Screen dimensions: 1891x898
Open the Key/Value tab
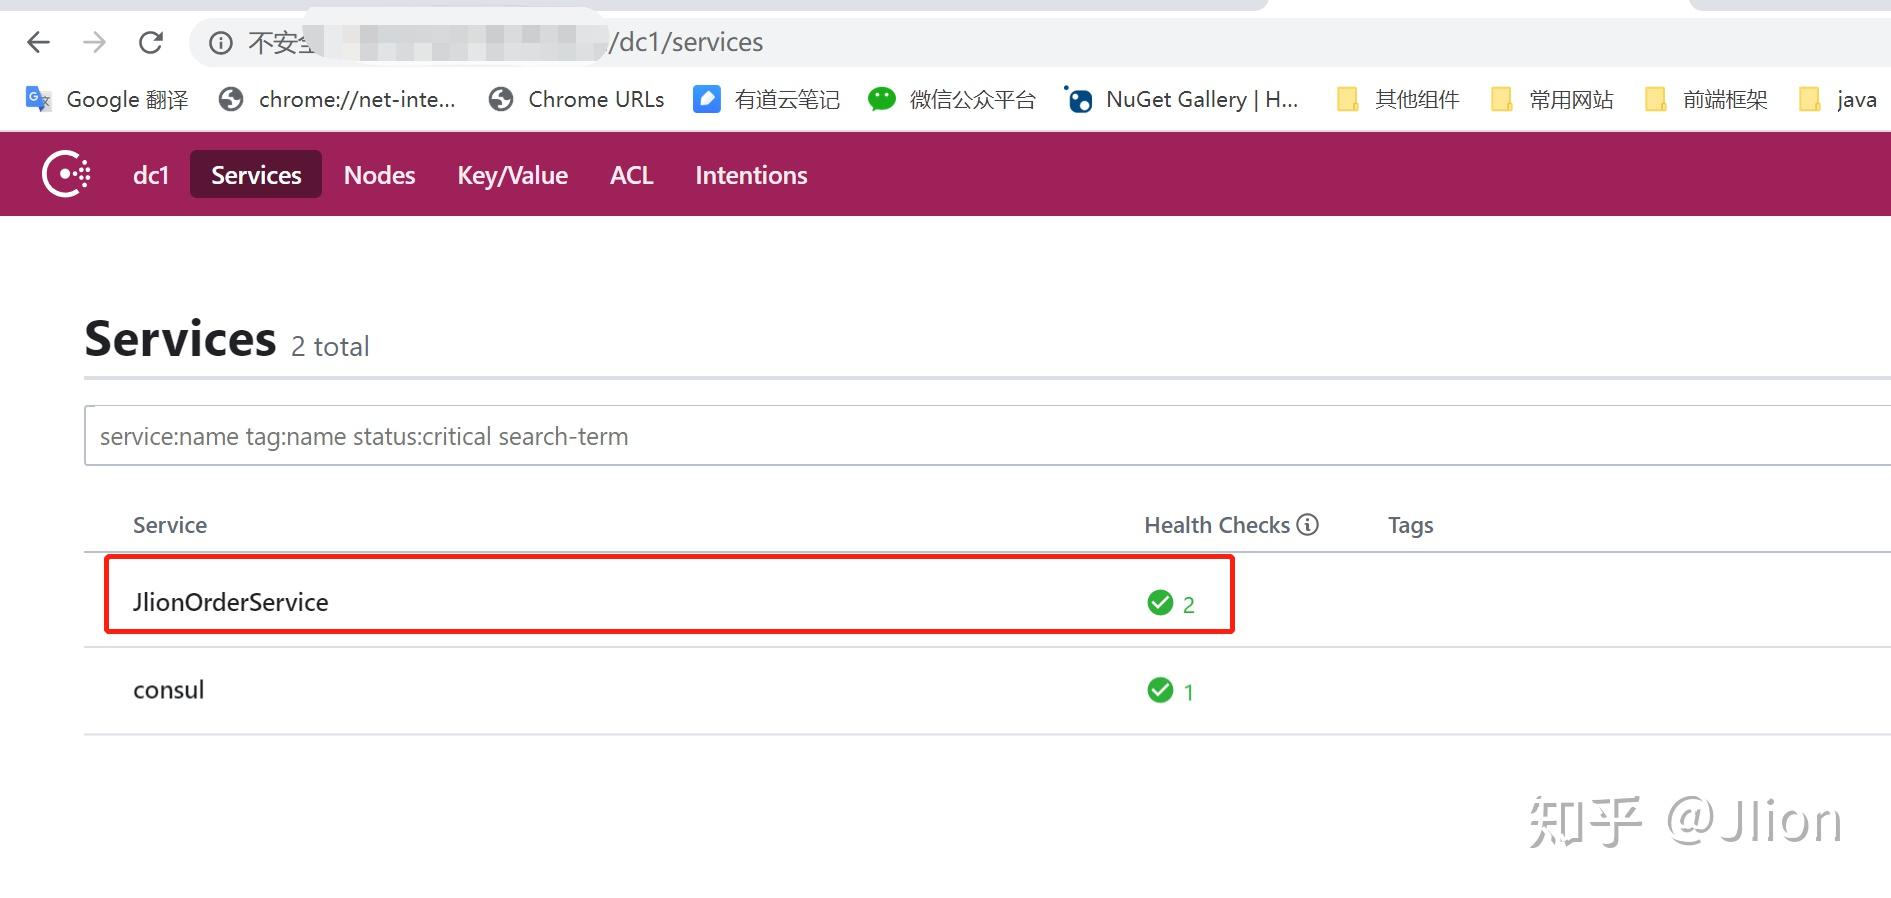(x=512, y=175)
